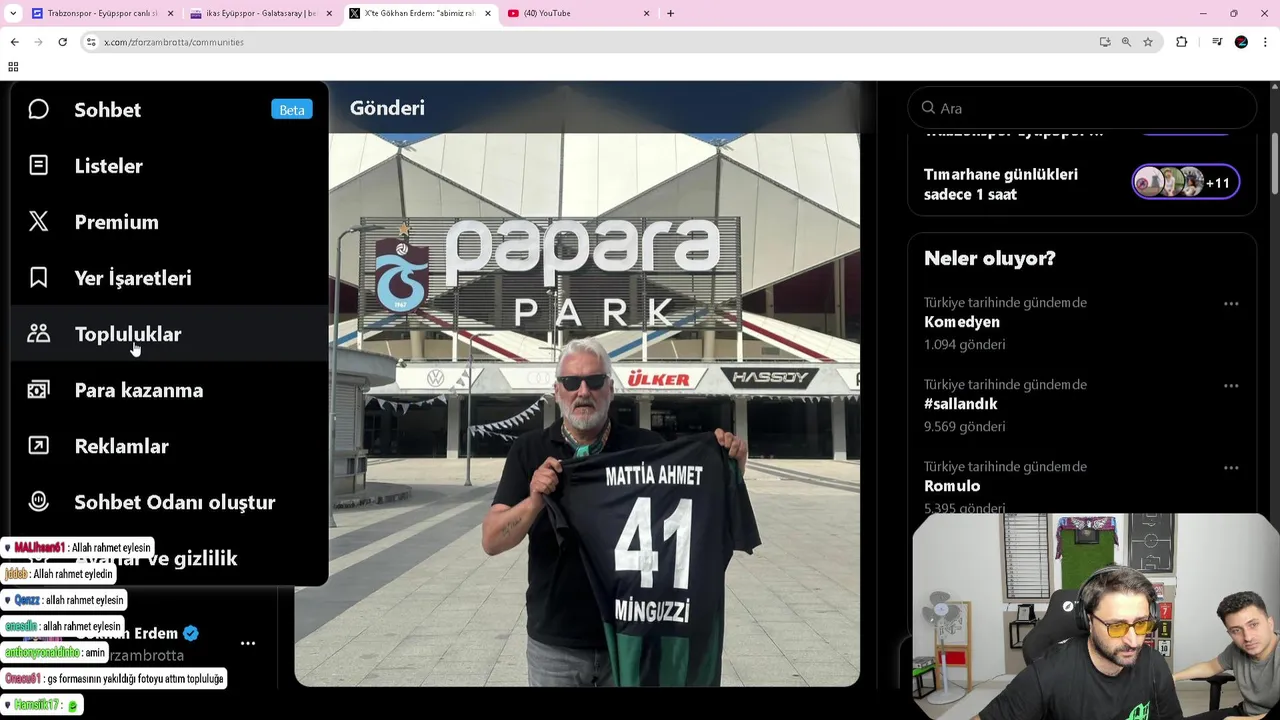Image resolution: width=1280 pixels, height=720 pixels.
Task: Click the address bar URL
Action: pyautogui.click(x=174, y=42)
